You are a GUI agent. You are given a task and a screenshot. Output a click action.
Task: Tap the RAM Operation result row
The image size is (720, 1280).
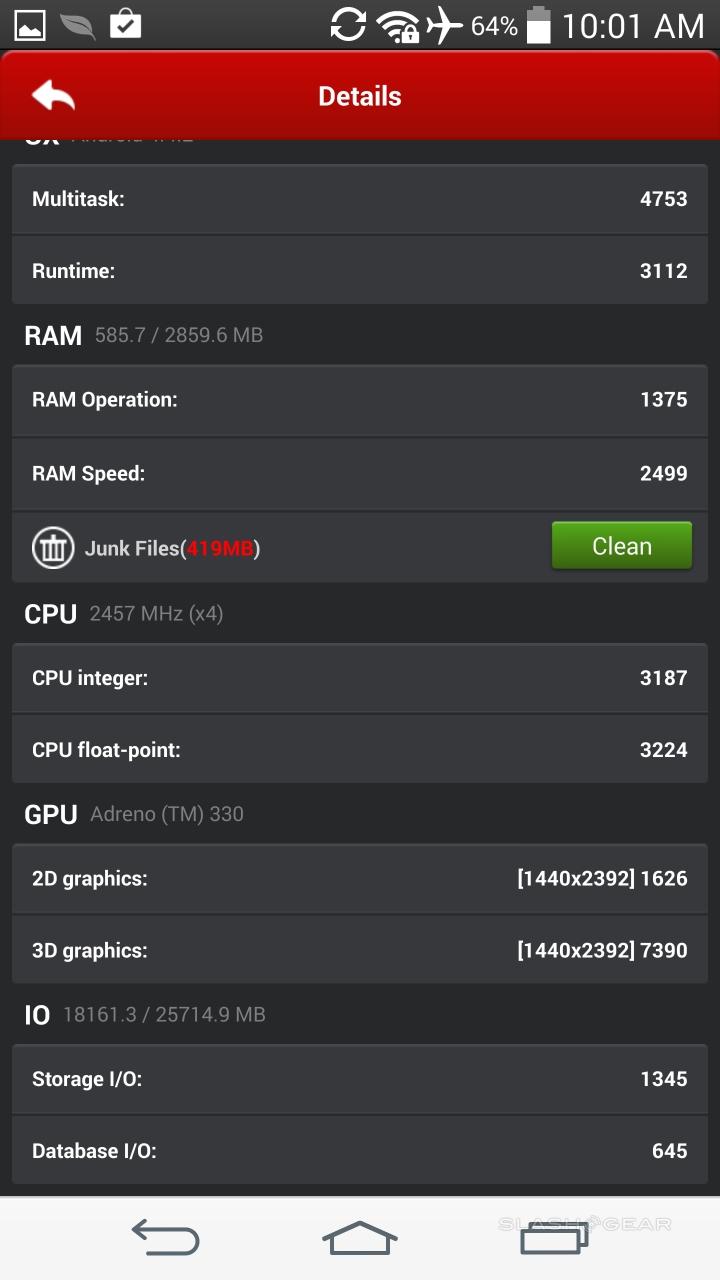pos(360,400)
